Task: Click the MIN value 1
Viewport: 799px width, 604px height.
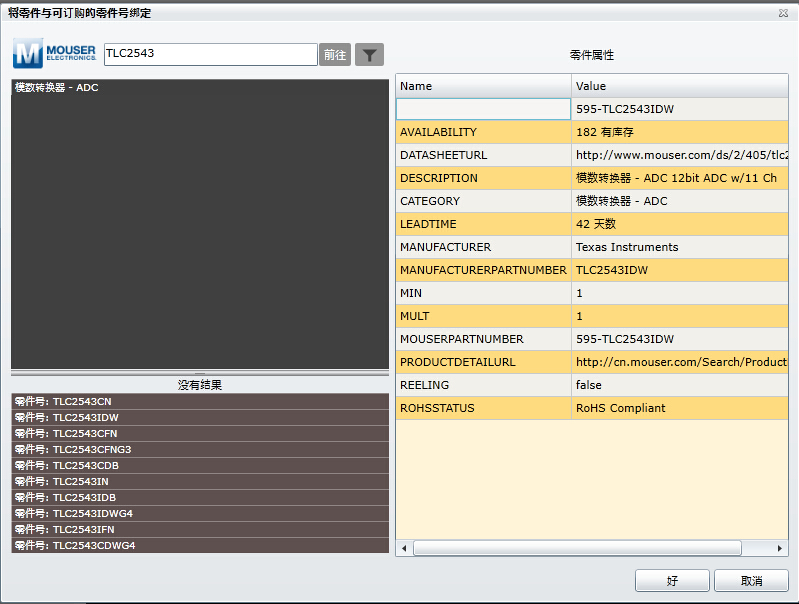Action: click(680, 293)
